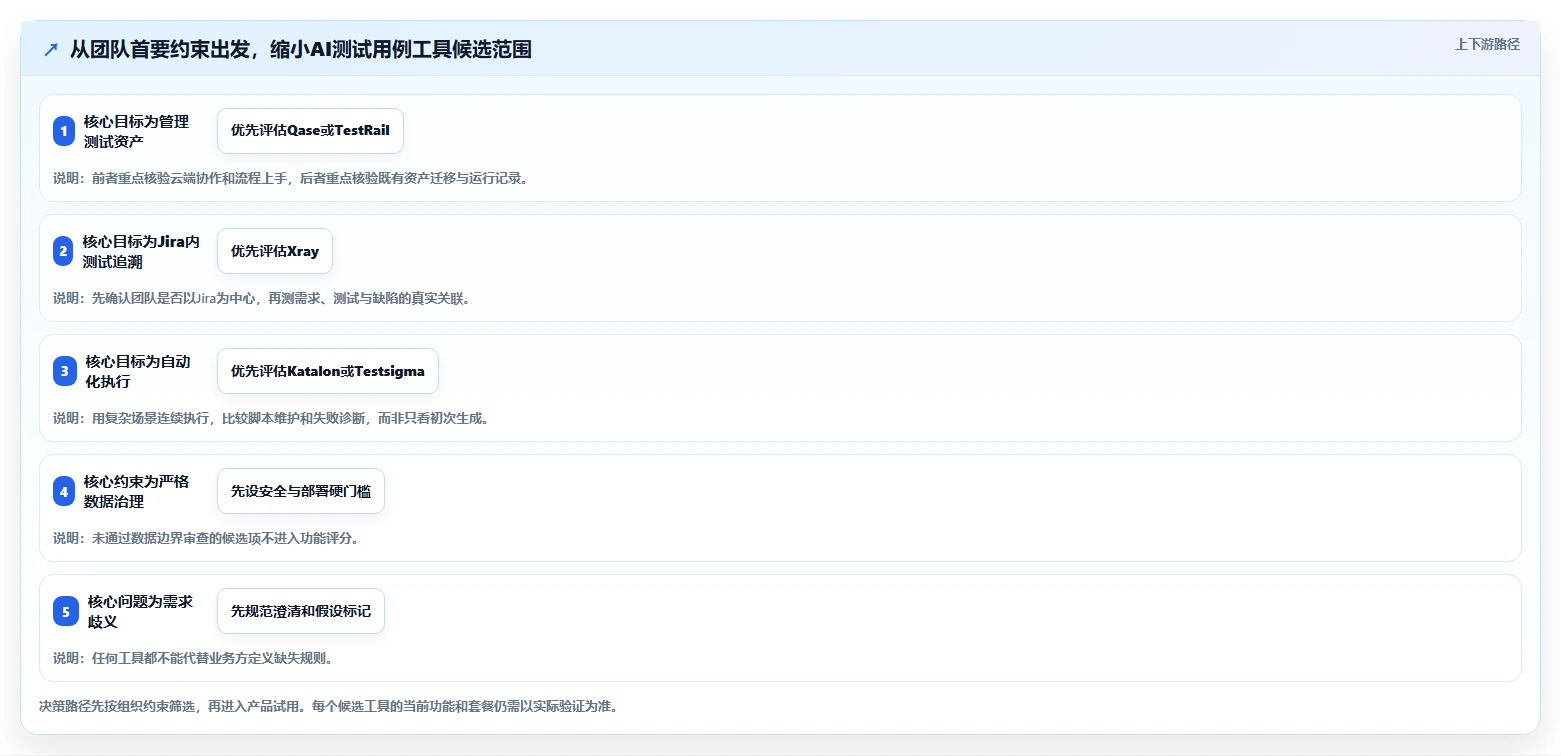1561x756 pixels.
Task: Click the note 用复杂场景连续执行
Action: [x=271, y=418]
